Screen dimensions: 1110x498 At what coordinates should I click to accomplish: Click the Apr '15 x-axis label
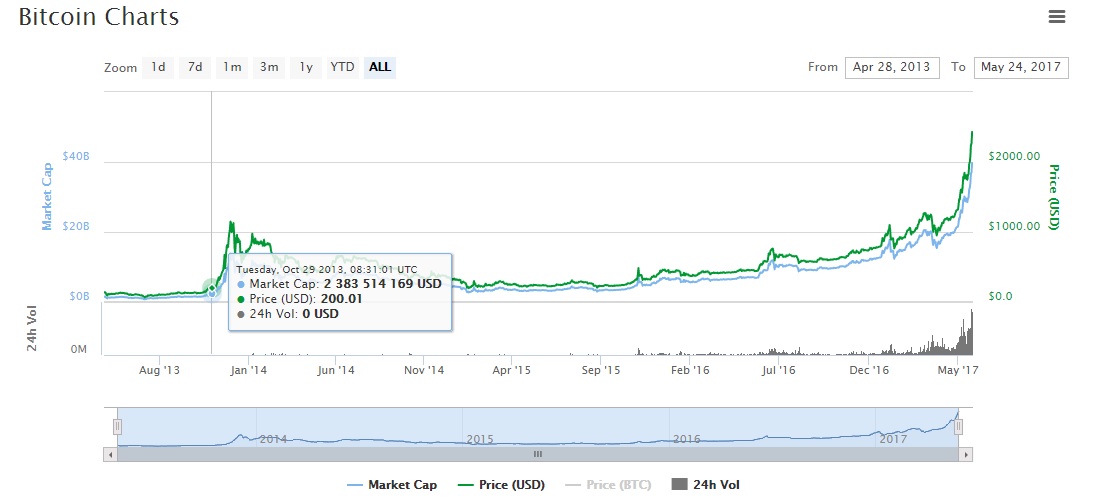(x=512, y=370)
